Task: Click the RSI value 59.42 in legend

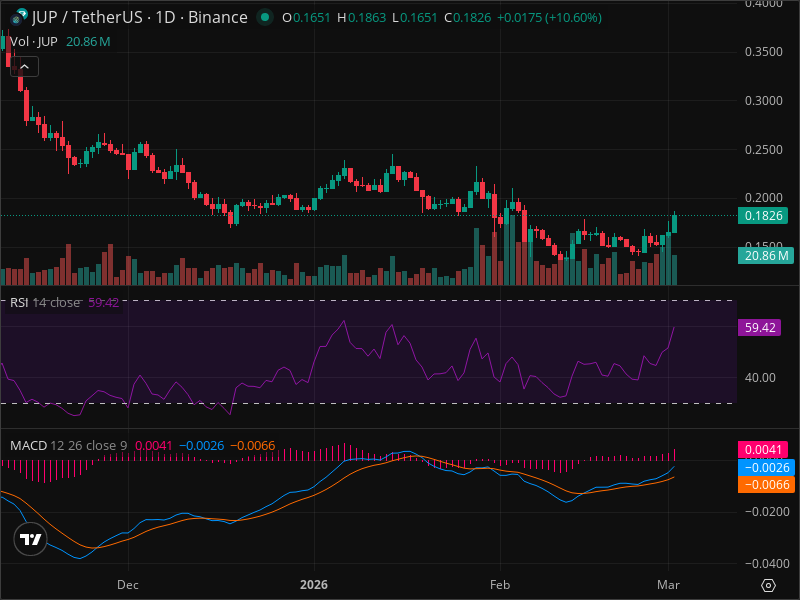Action: [104, 303]
